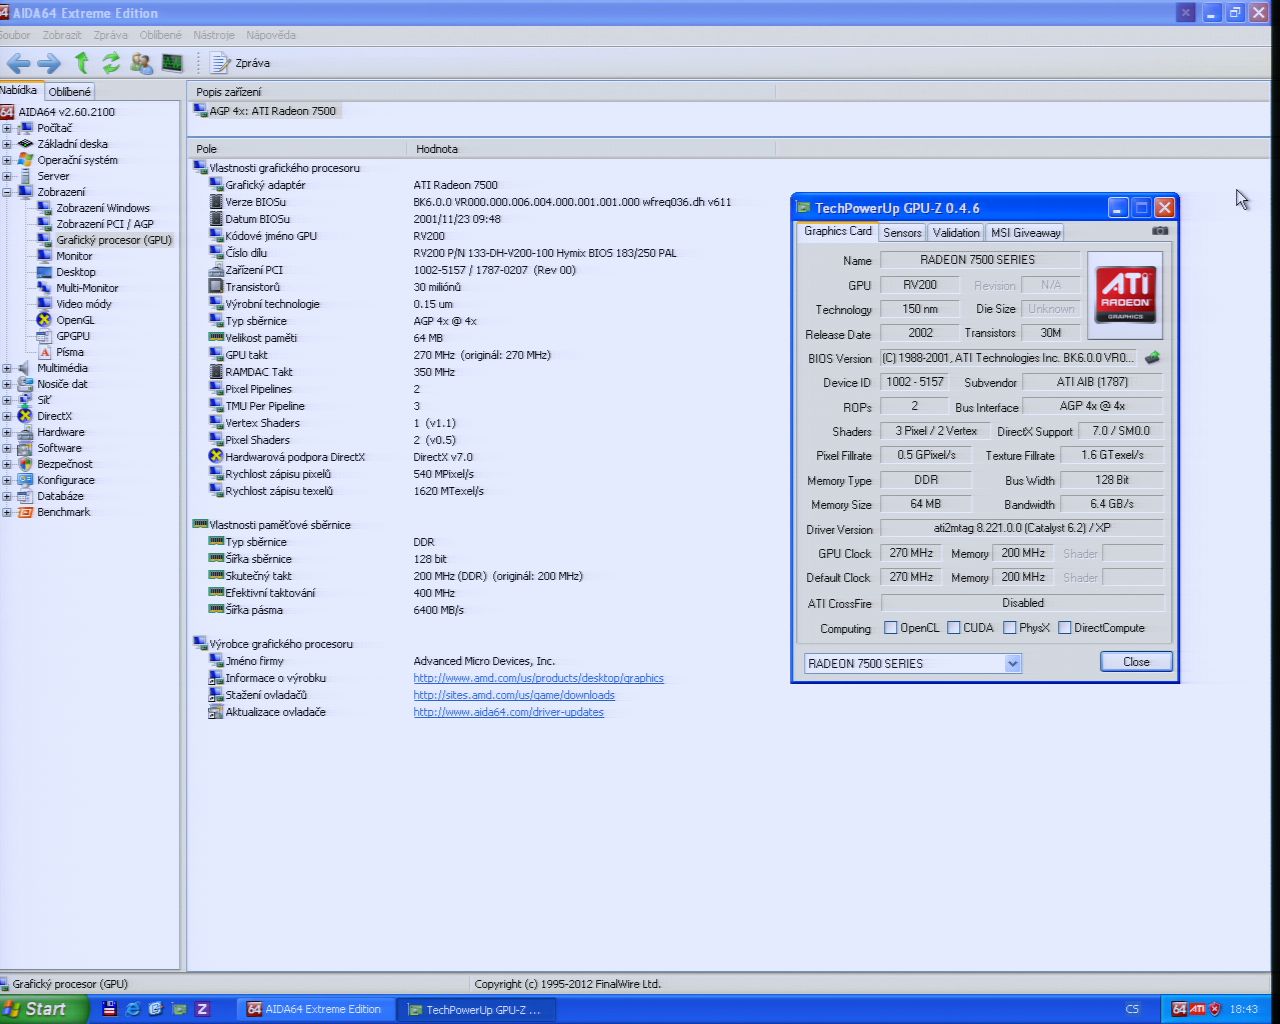Expand the Operační systém node

coord(7,160)
